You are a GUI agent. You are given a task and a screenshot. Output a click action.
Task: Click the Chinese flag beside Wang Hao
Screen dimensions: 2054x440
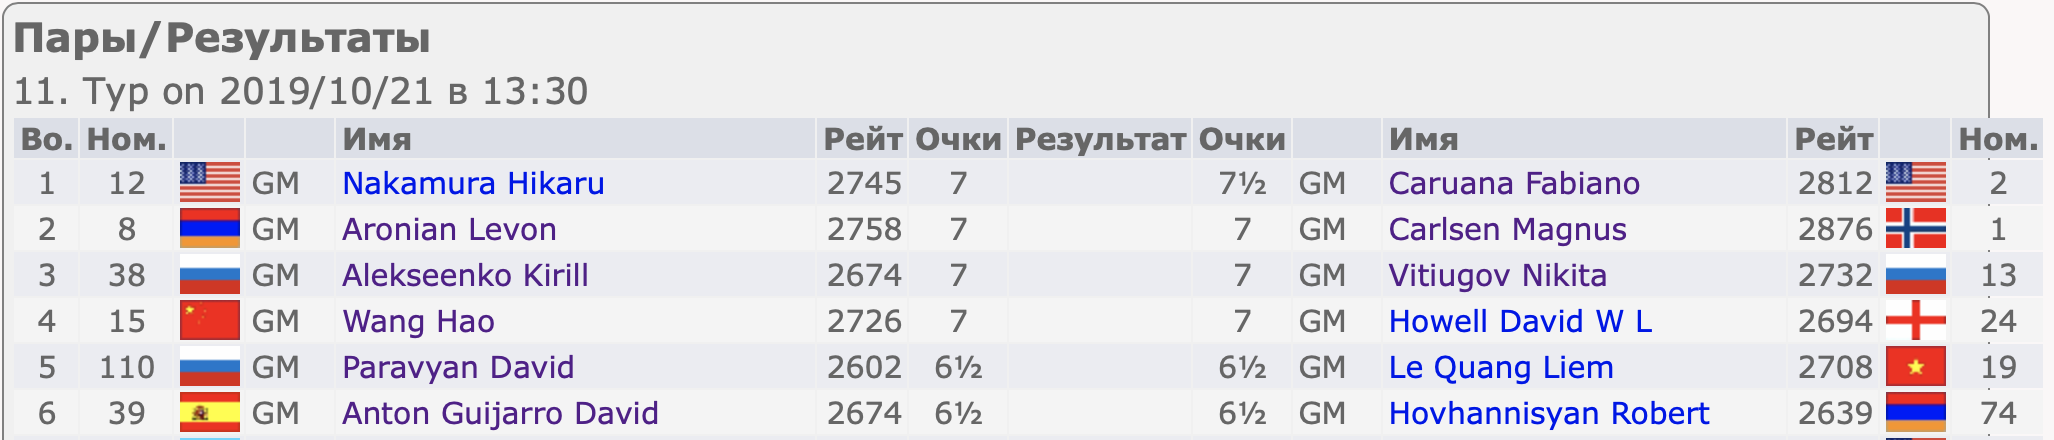pyautogui.click(x=210, y=321)
